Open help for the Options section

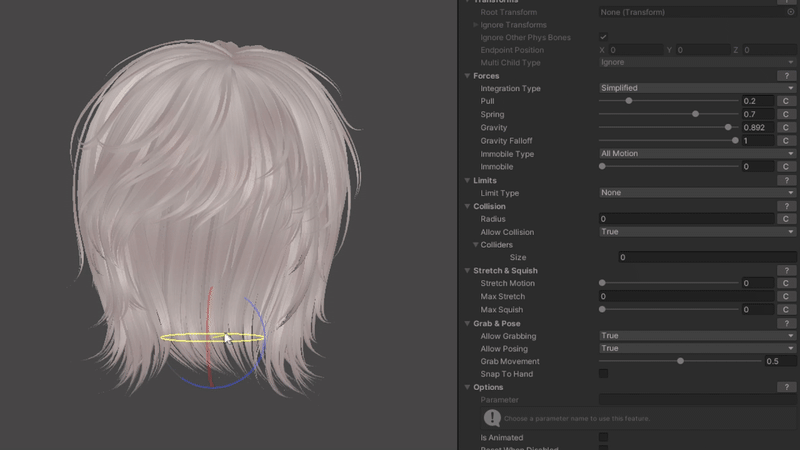[x=786, y=387]
